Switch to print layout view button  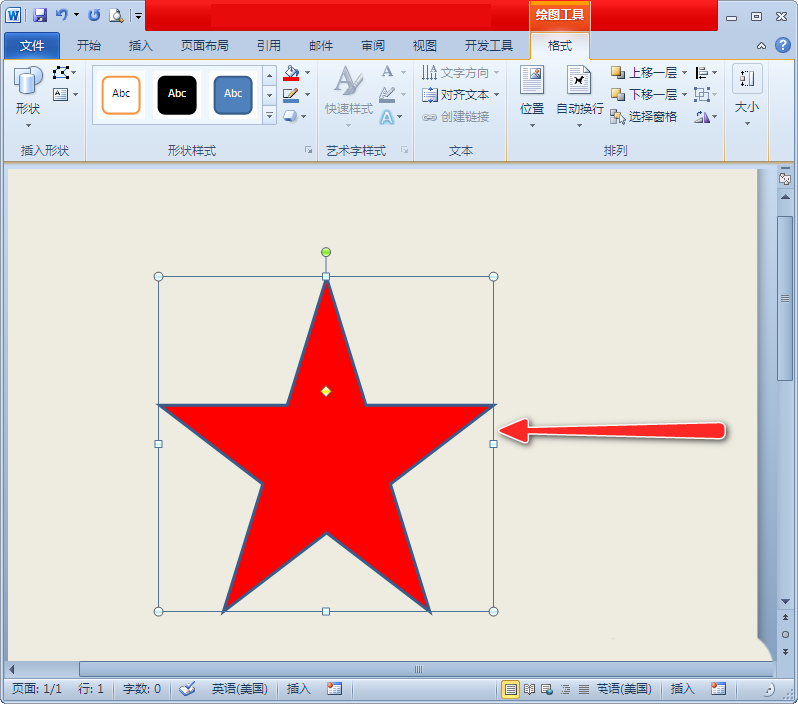510,689
